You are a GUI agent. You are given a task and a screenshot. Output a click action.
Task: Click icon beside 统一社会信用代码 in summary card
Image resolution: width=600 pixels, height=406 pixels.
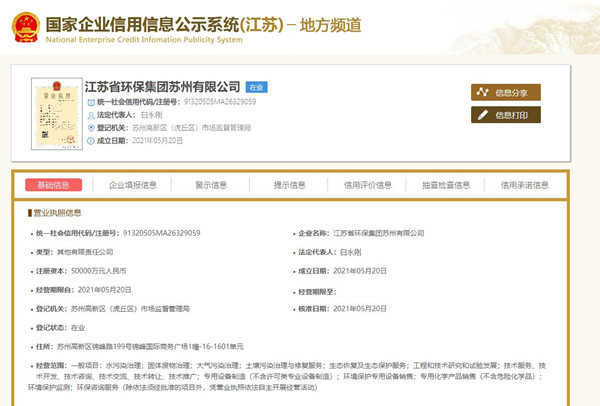point(92,102)
